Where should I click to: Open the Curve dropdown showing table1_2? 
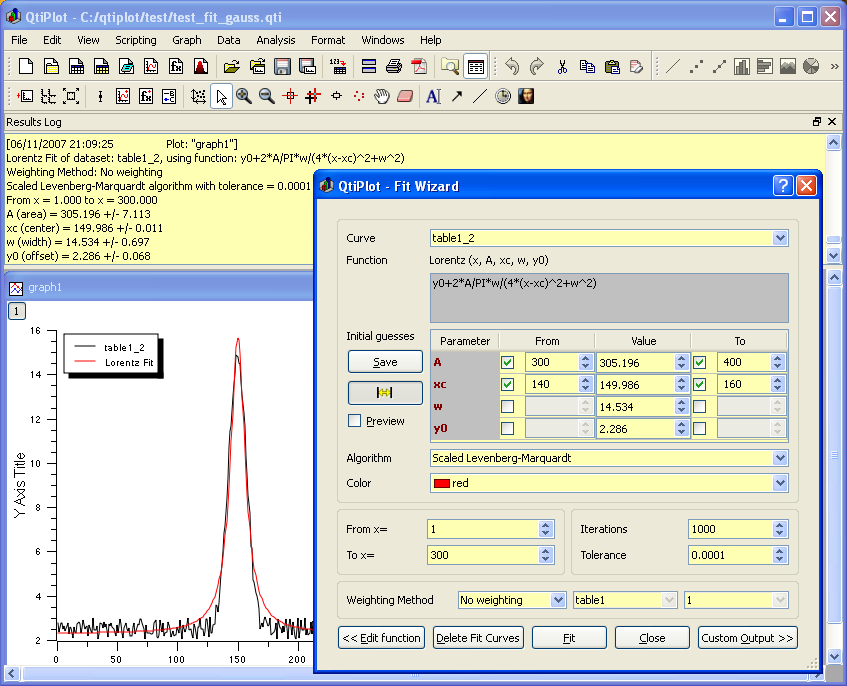(x=609, y=238)
